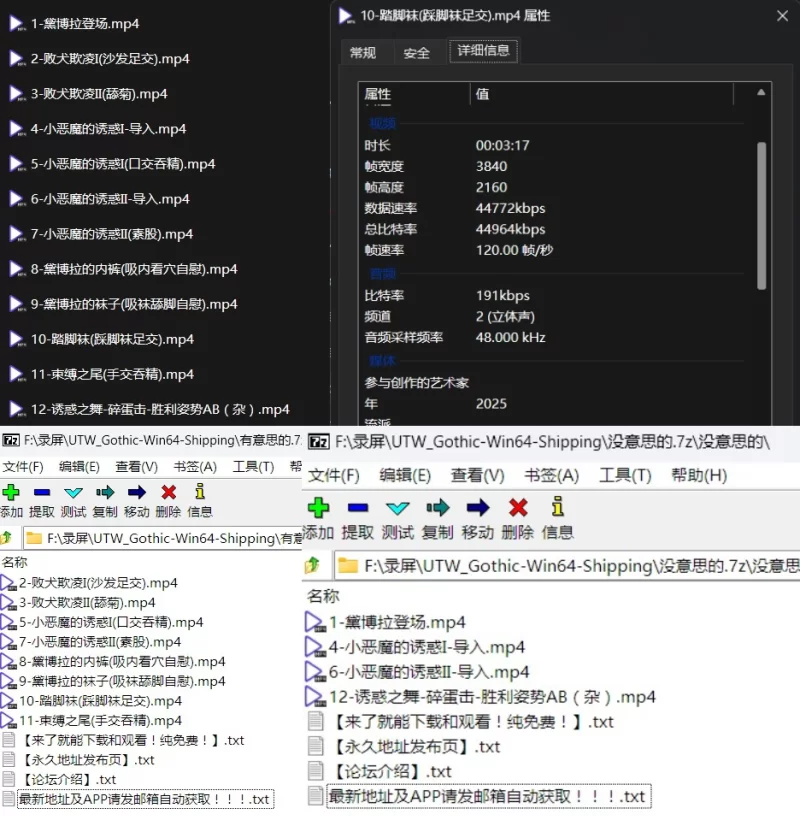Image resolution: width=800 pixels, height=826 pixels.
Task: Select the Test (测试) icon in right 7-Zip window
Action: point(397,508)
